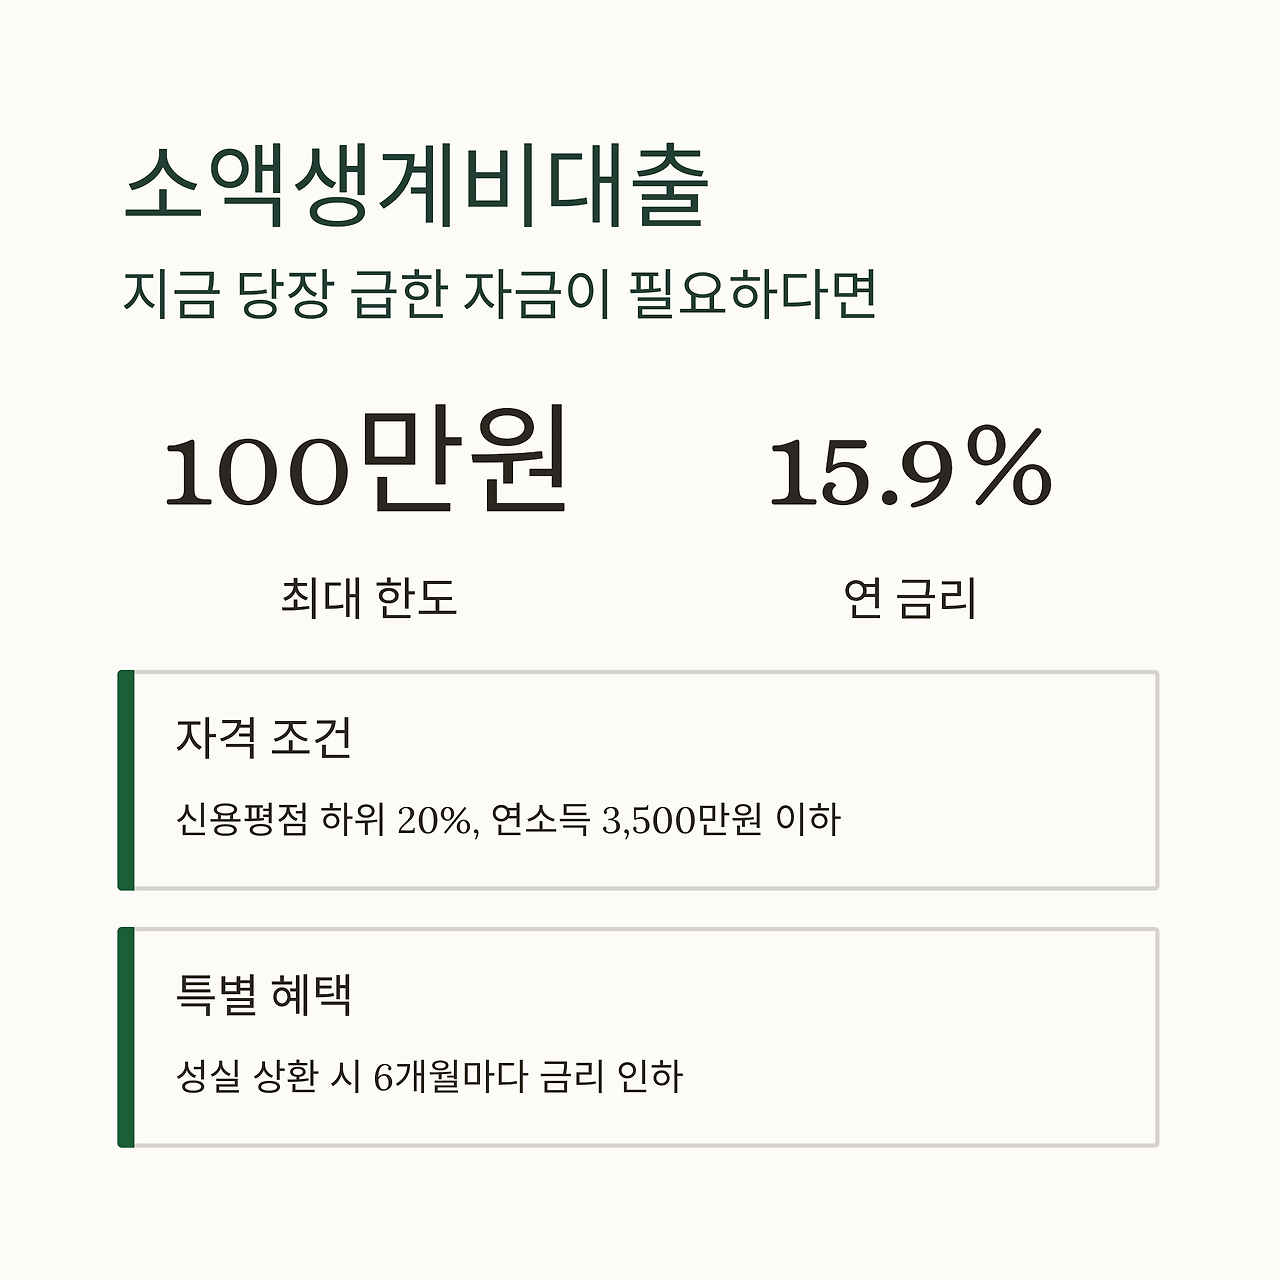Click the percent sign after 15.9
Viewport: 1280px width, 1280px height.
(1010, 466)
